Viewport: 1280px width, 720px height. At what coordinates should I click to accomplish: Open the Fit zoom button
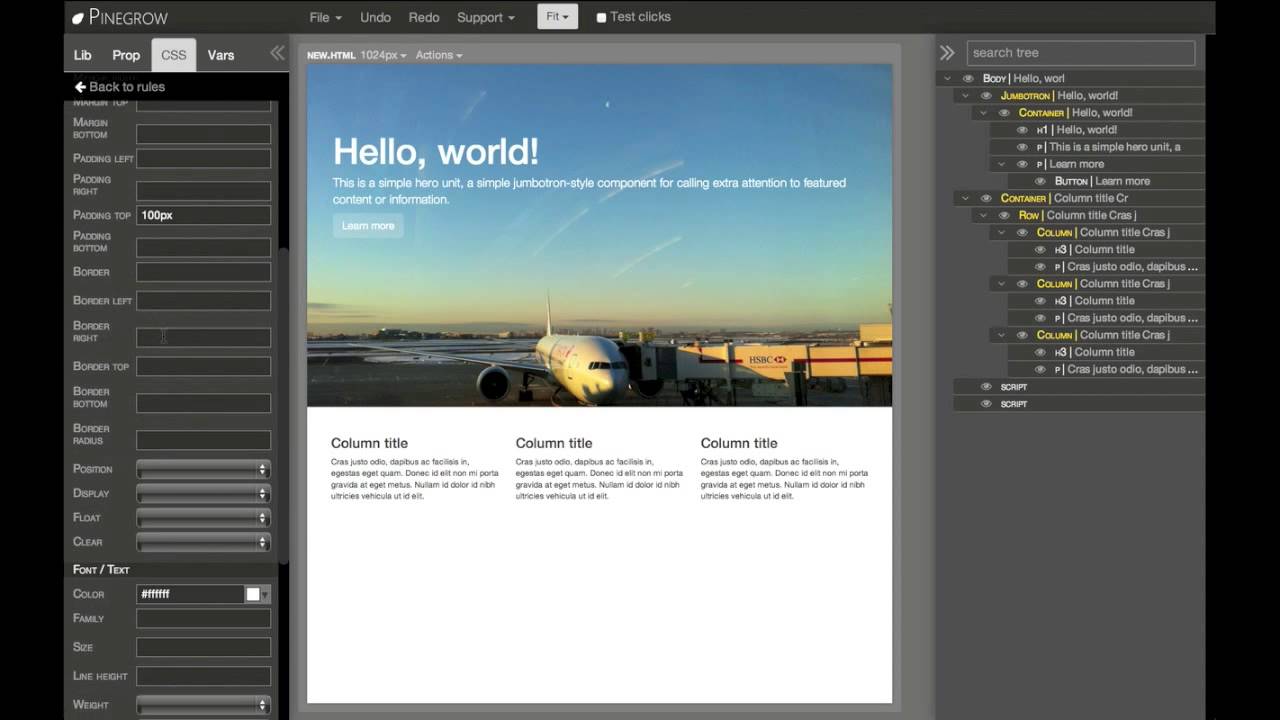pos(557,17)
